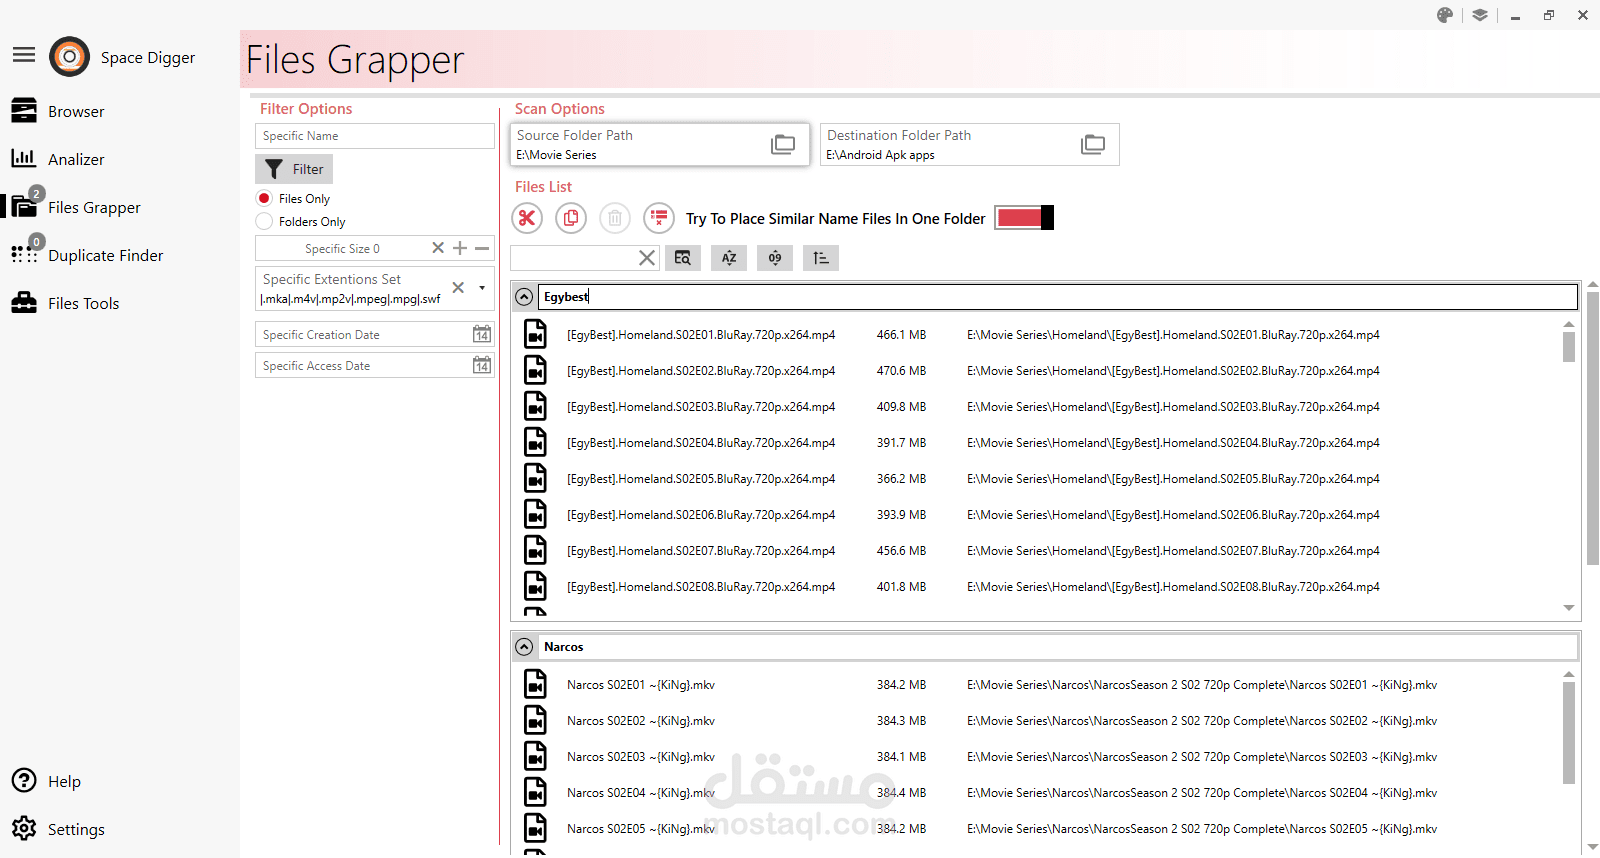The image size is (1600, 858).
Task: Increase Specific Size with plus
Action: point(460,248)
